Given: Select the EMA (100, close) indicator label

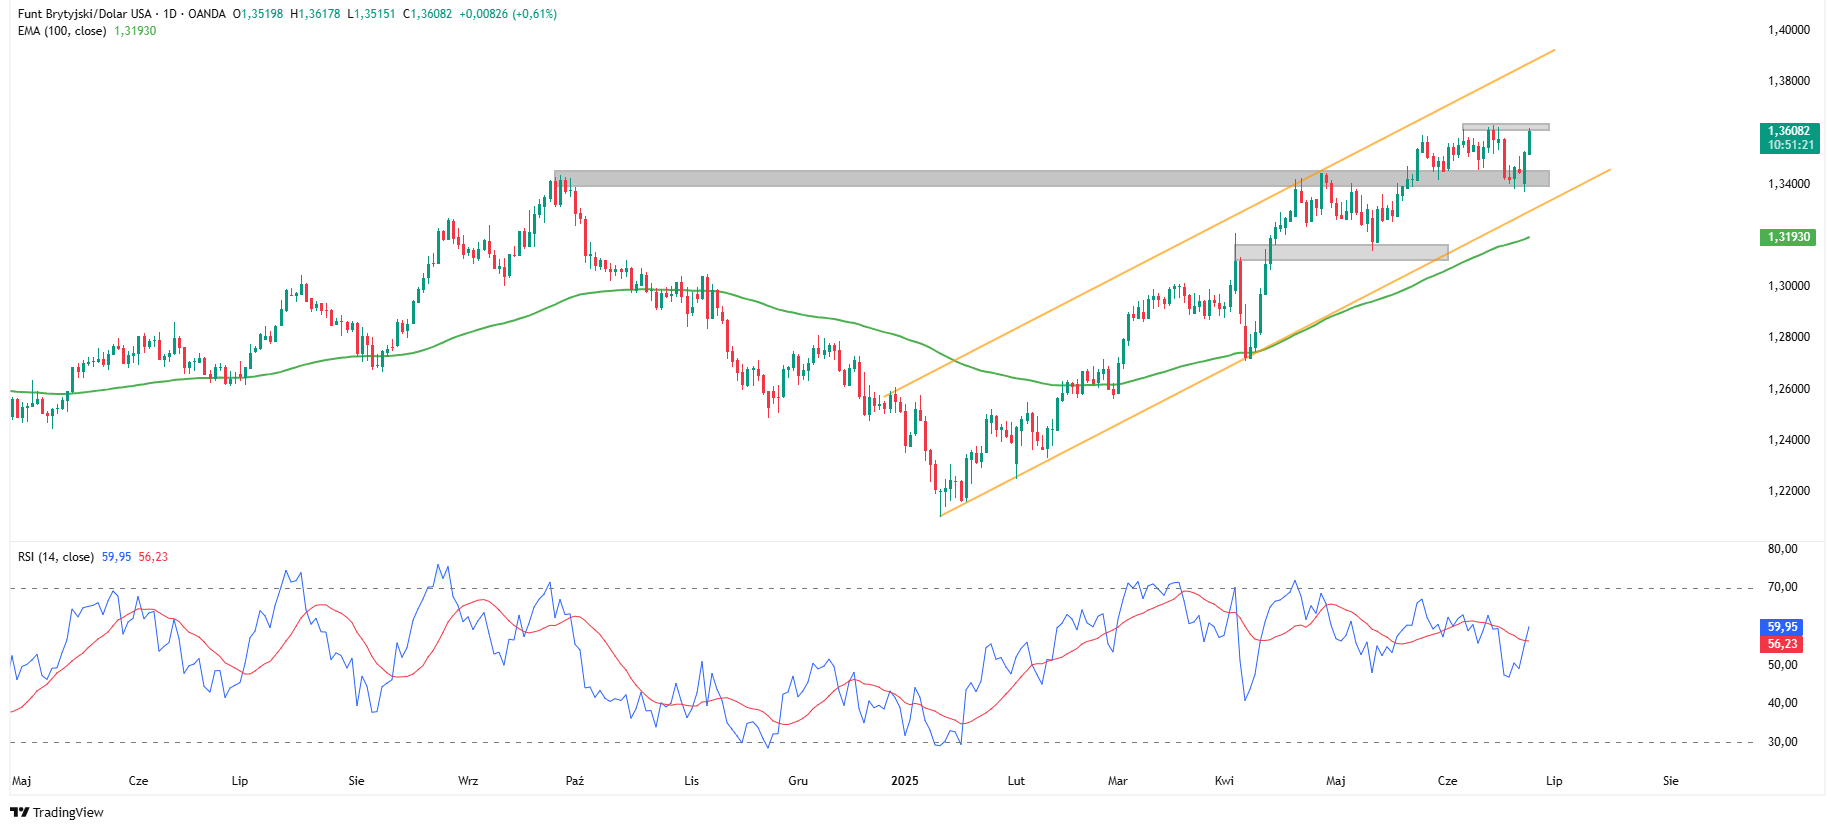Looking at the screenshot, I should (x=62, y=31).
